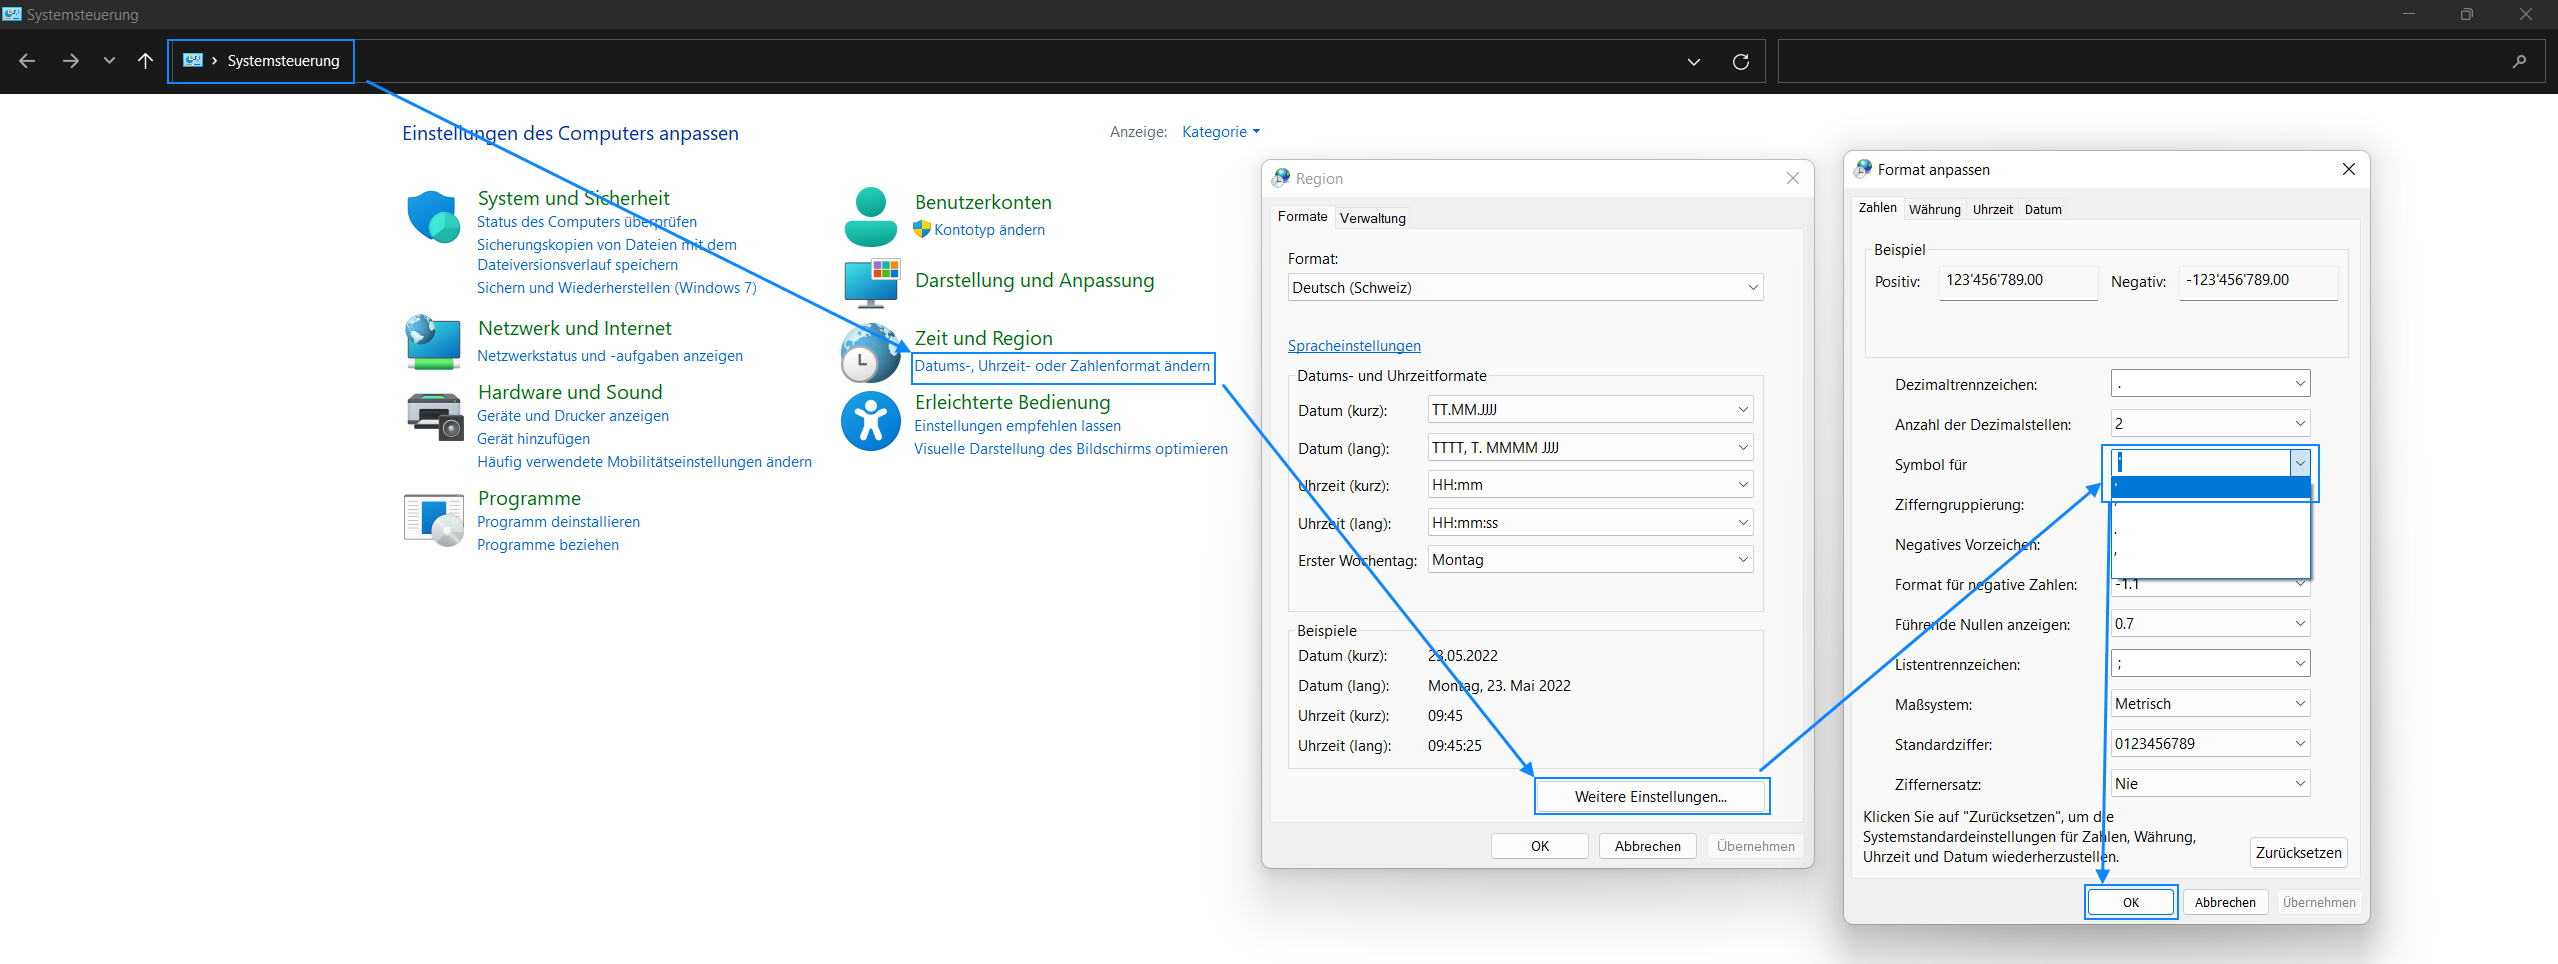Click the Kontotyp ändern link
The height and width of the screenshot is (964, 2558).
989,230
